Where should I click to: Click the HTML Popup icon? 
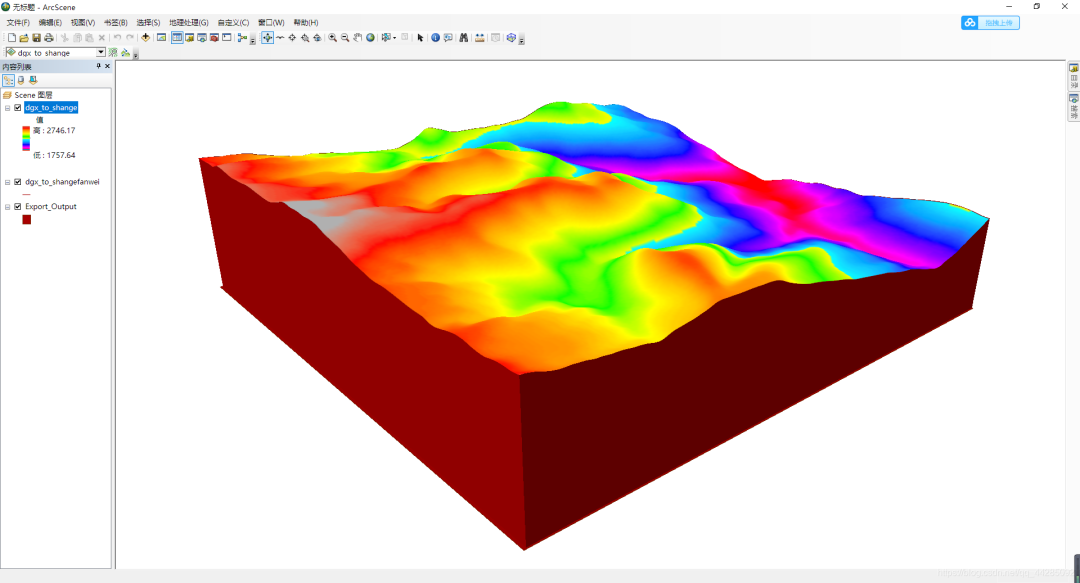coord(448,38)
